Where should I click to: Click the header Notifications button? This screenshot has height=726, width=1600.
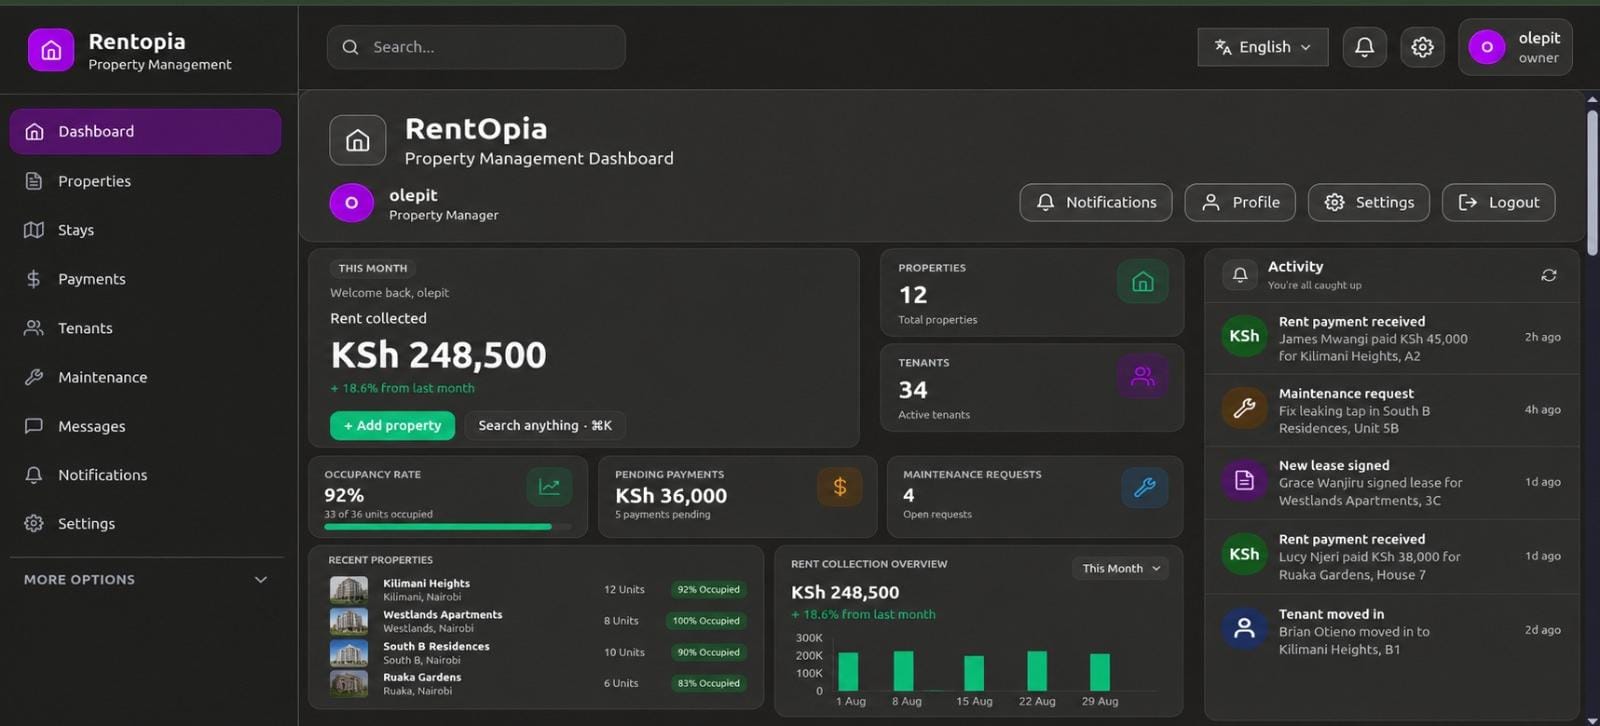(x=1096, y=202)
